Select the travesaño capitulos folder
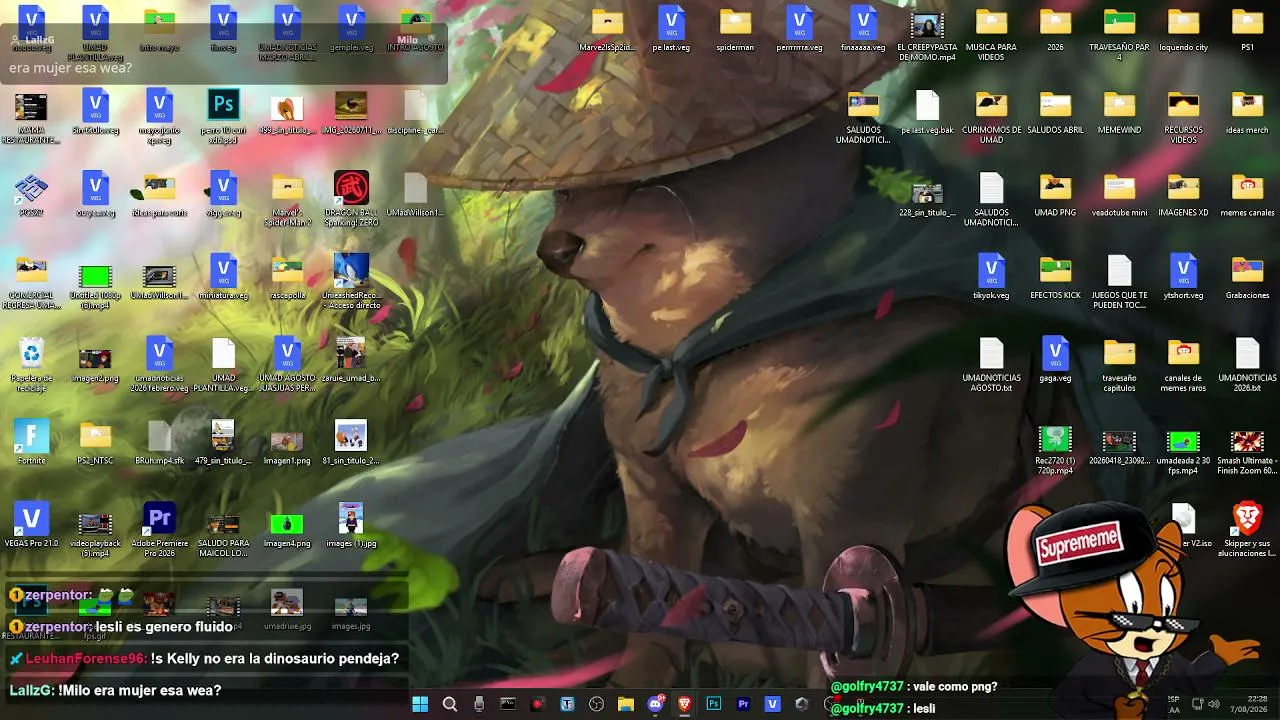Screen dimensions: 1280x720 [x=1119, y=364]
